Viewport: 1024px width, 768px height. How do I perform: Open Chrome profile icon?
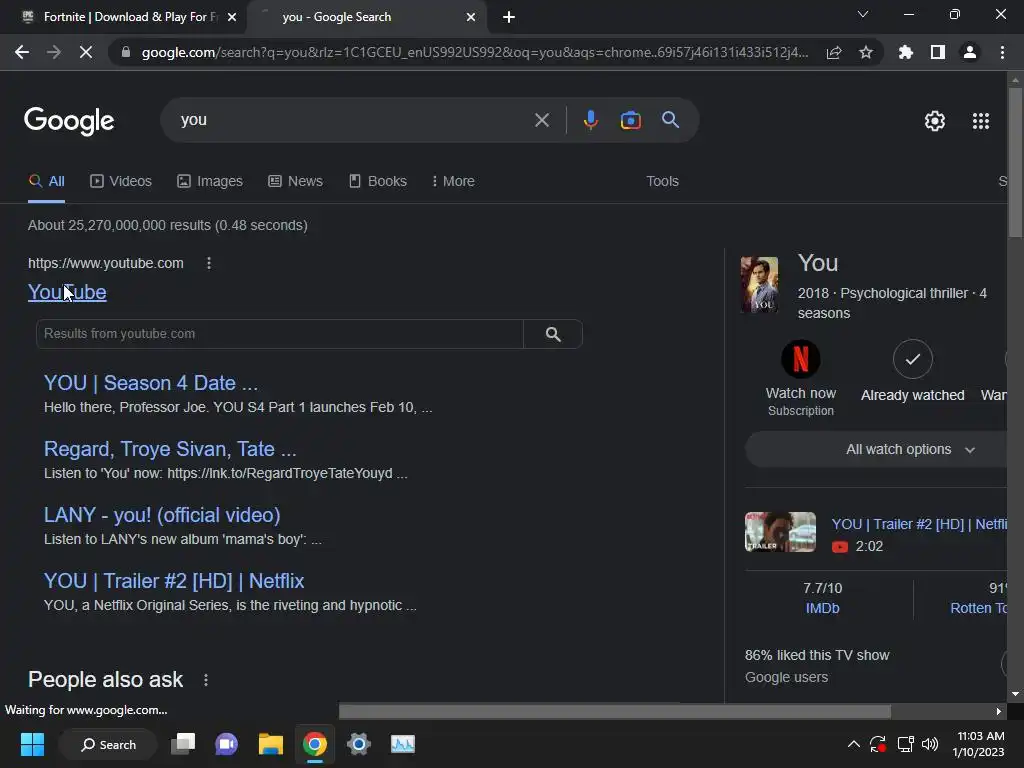(970, 52)
